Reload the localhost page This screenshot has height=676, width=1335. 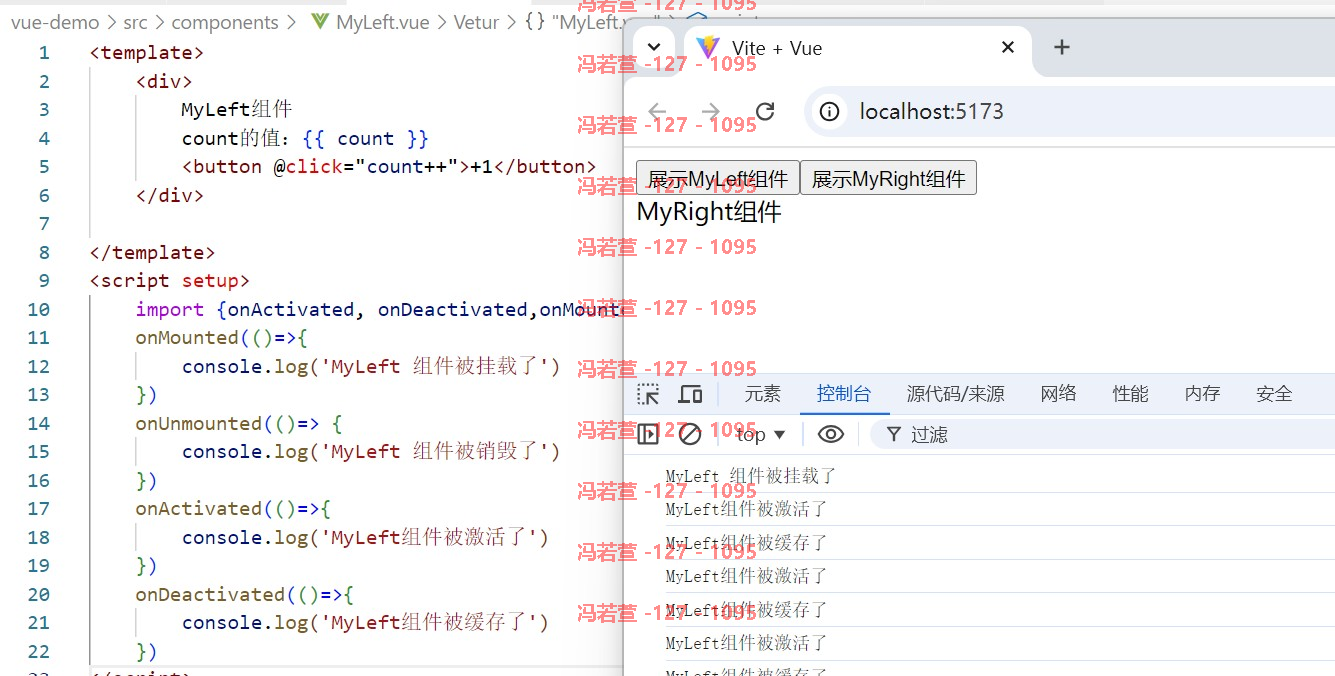[x=765, y=111]
